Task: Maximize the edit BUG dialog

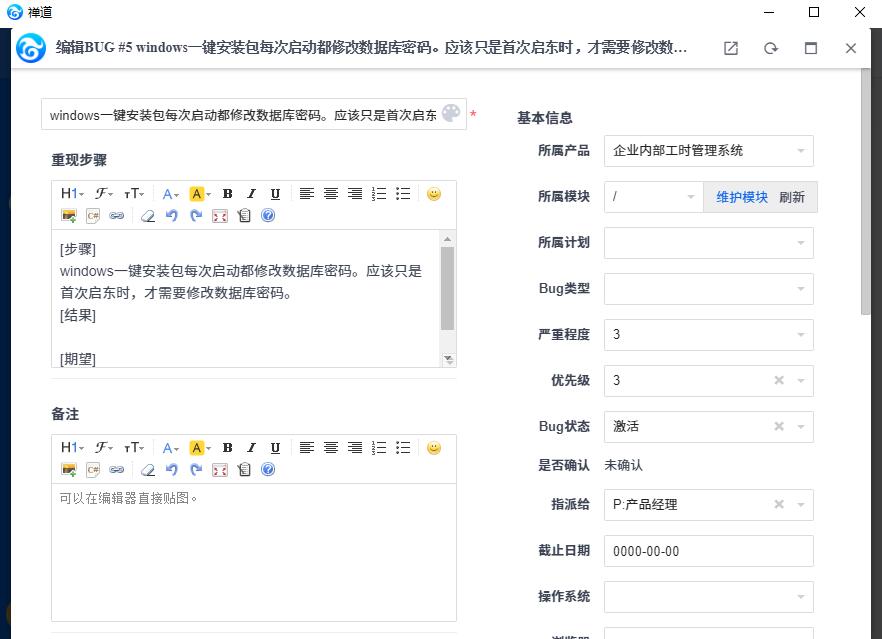Action: tap(811, 48)
